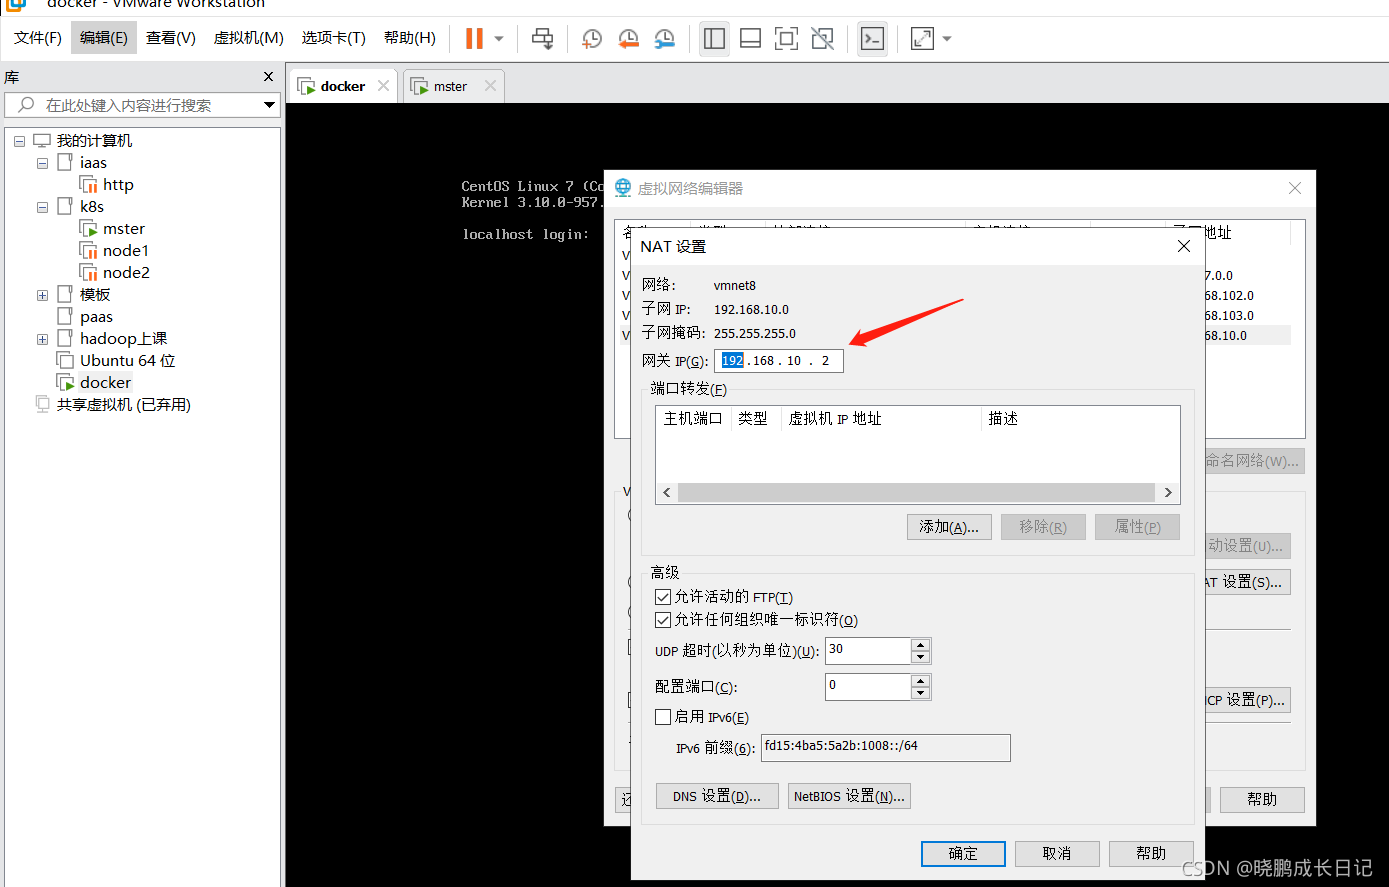1389x887 pixels.
Task: Confirm NAT settings with 确定
Action: [x=963, y=853]
